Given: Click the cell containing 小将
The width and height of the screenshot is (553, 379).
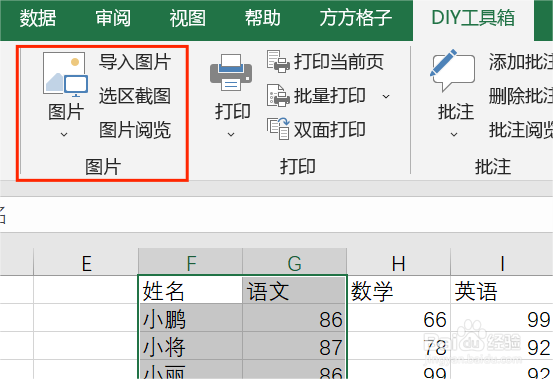Looking at the screenshot, I should (190, 346).
